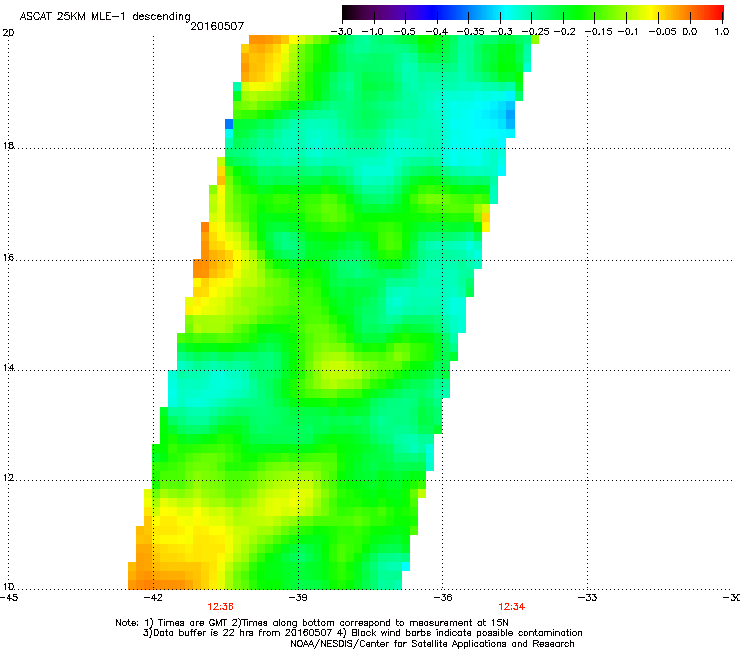Screen dimensions: 740x650
Task: Click the note line 'Times are GMT'
Action: pos(312,623)
